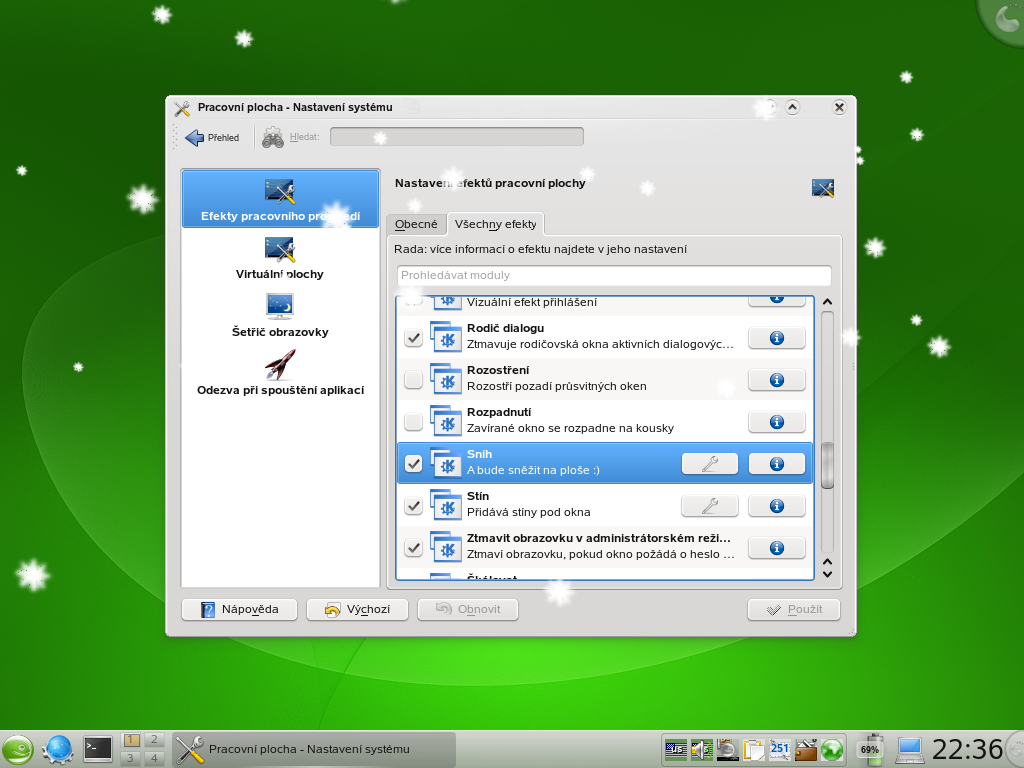Select the Všechny efekty tab
Viewport: 1024px width, 768px height.
click(x=495, y=224)
